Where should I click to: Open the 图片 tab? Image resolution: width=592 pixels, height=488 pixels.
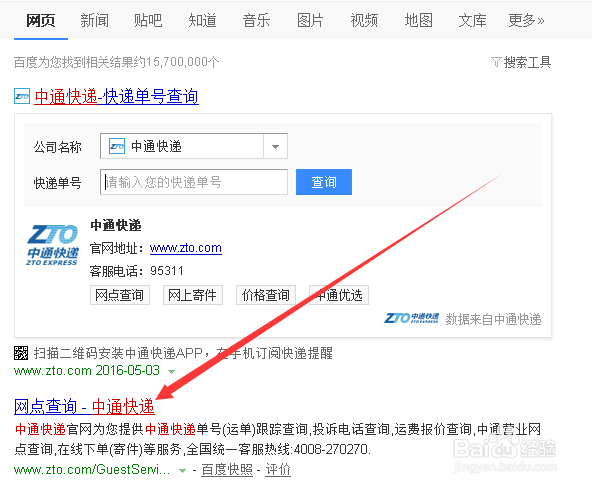click(x=310, y=20)
